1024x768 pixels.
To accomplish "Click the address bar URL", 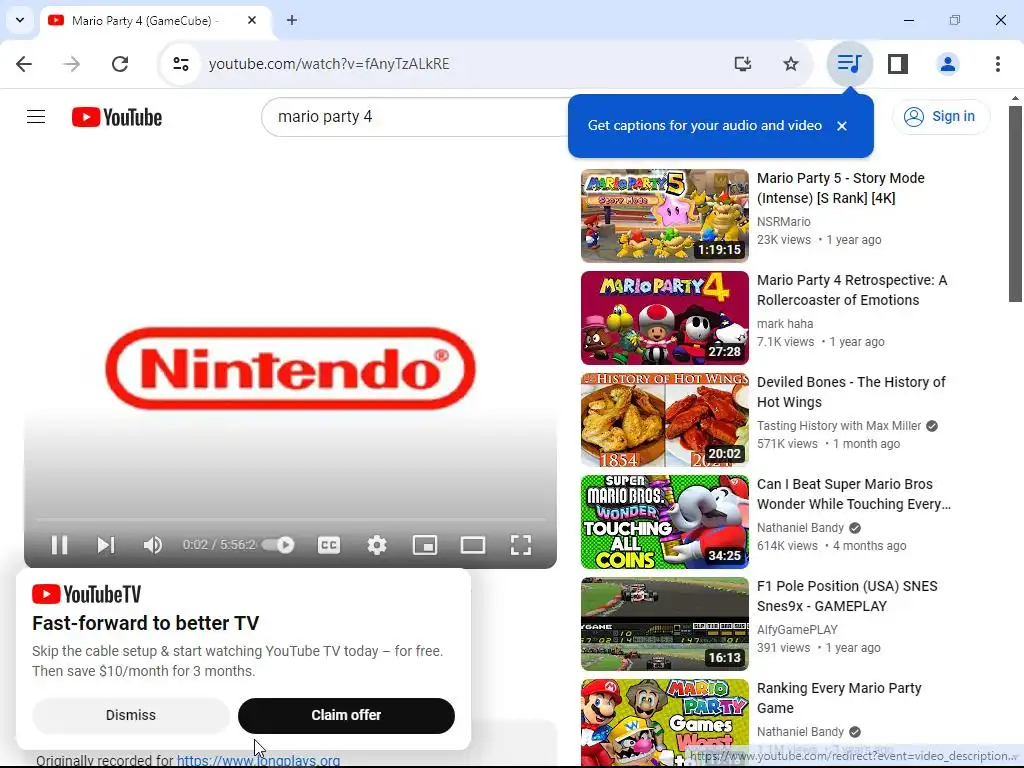I will tap(328, 63).
